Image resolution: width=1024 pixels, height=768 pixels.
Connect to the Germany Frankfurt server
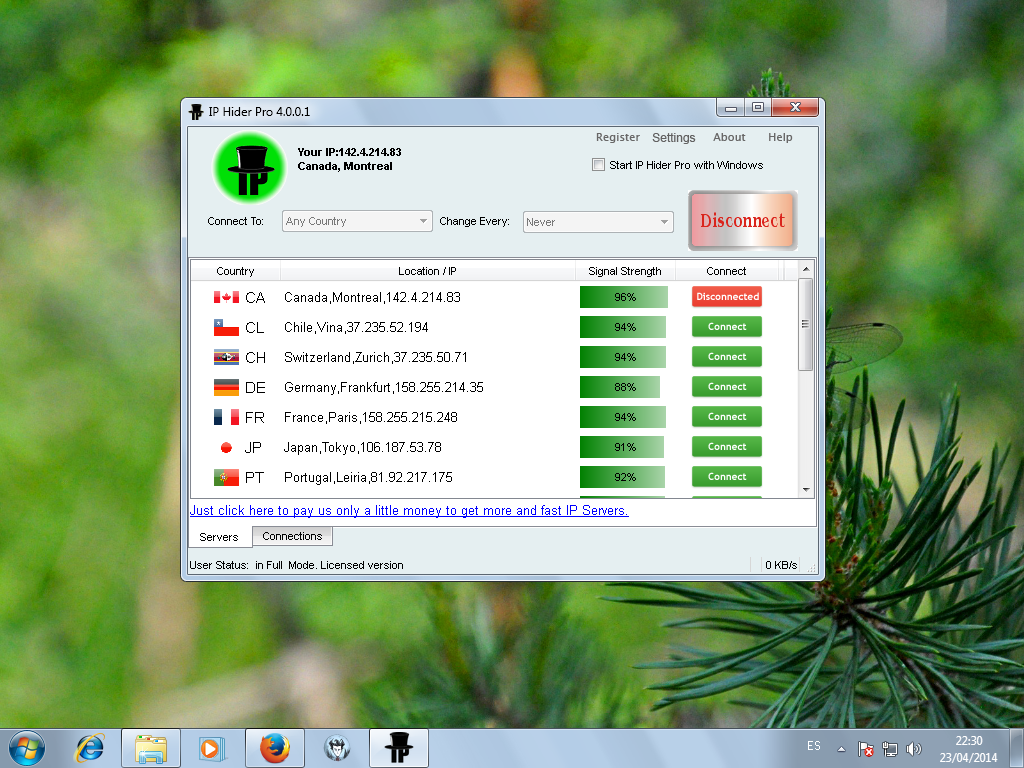click(727, 387)
